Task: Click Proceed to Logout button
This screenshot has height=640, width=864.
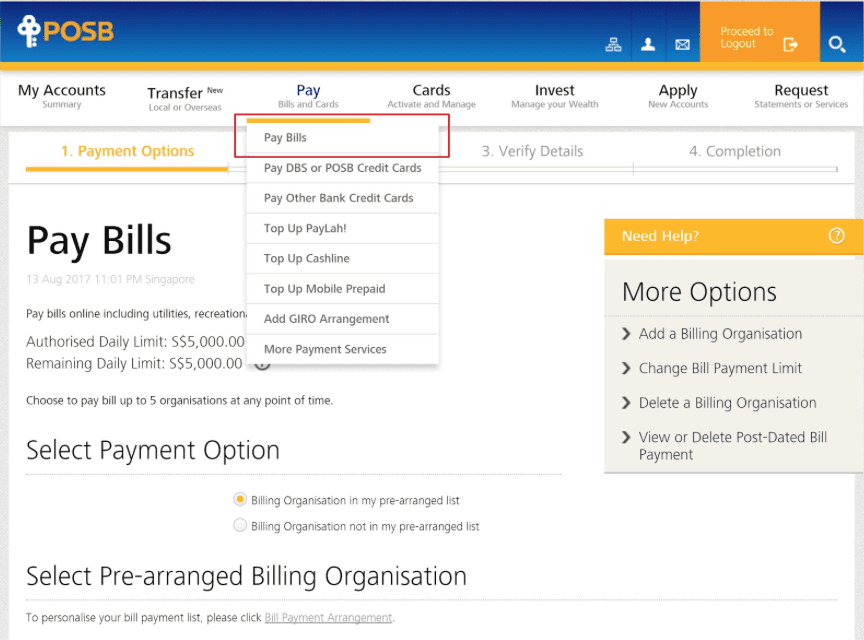Action: point(759,32)
